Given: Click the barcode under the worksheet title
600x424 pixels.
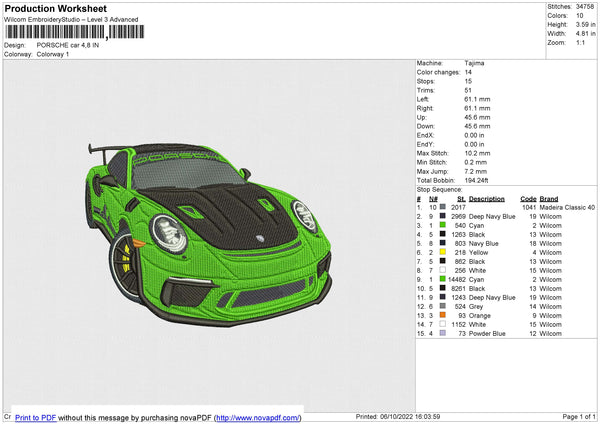Looking at the screenshot, I should (x=75, y=32).
